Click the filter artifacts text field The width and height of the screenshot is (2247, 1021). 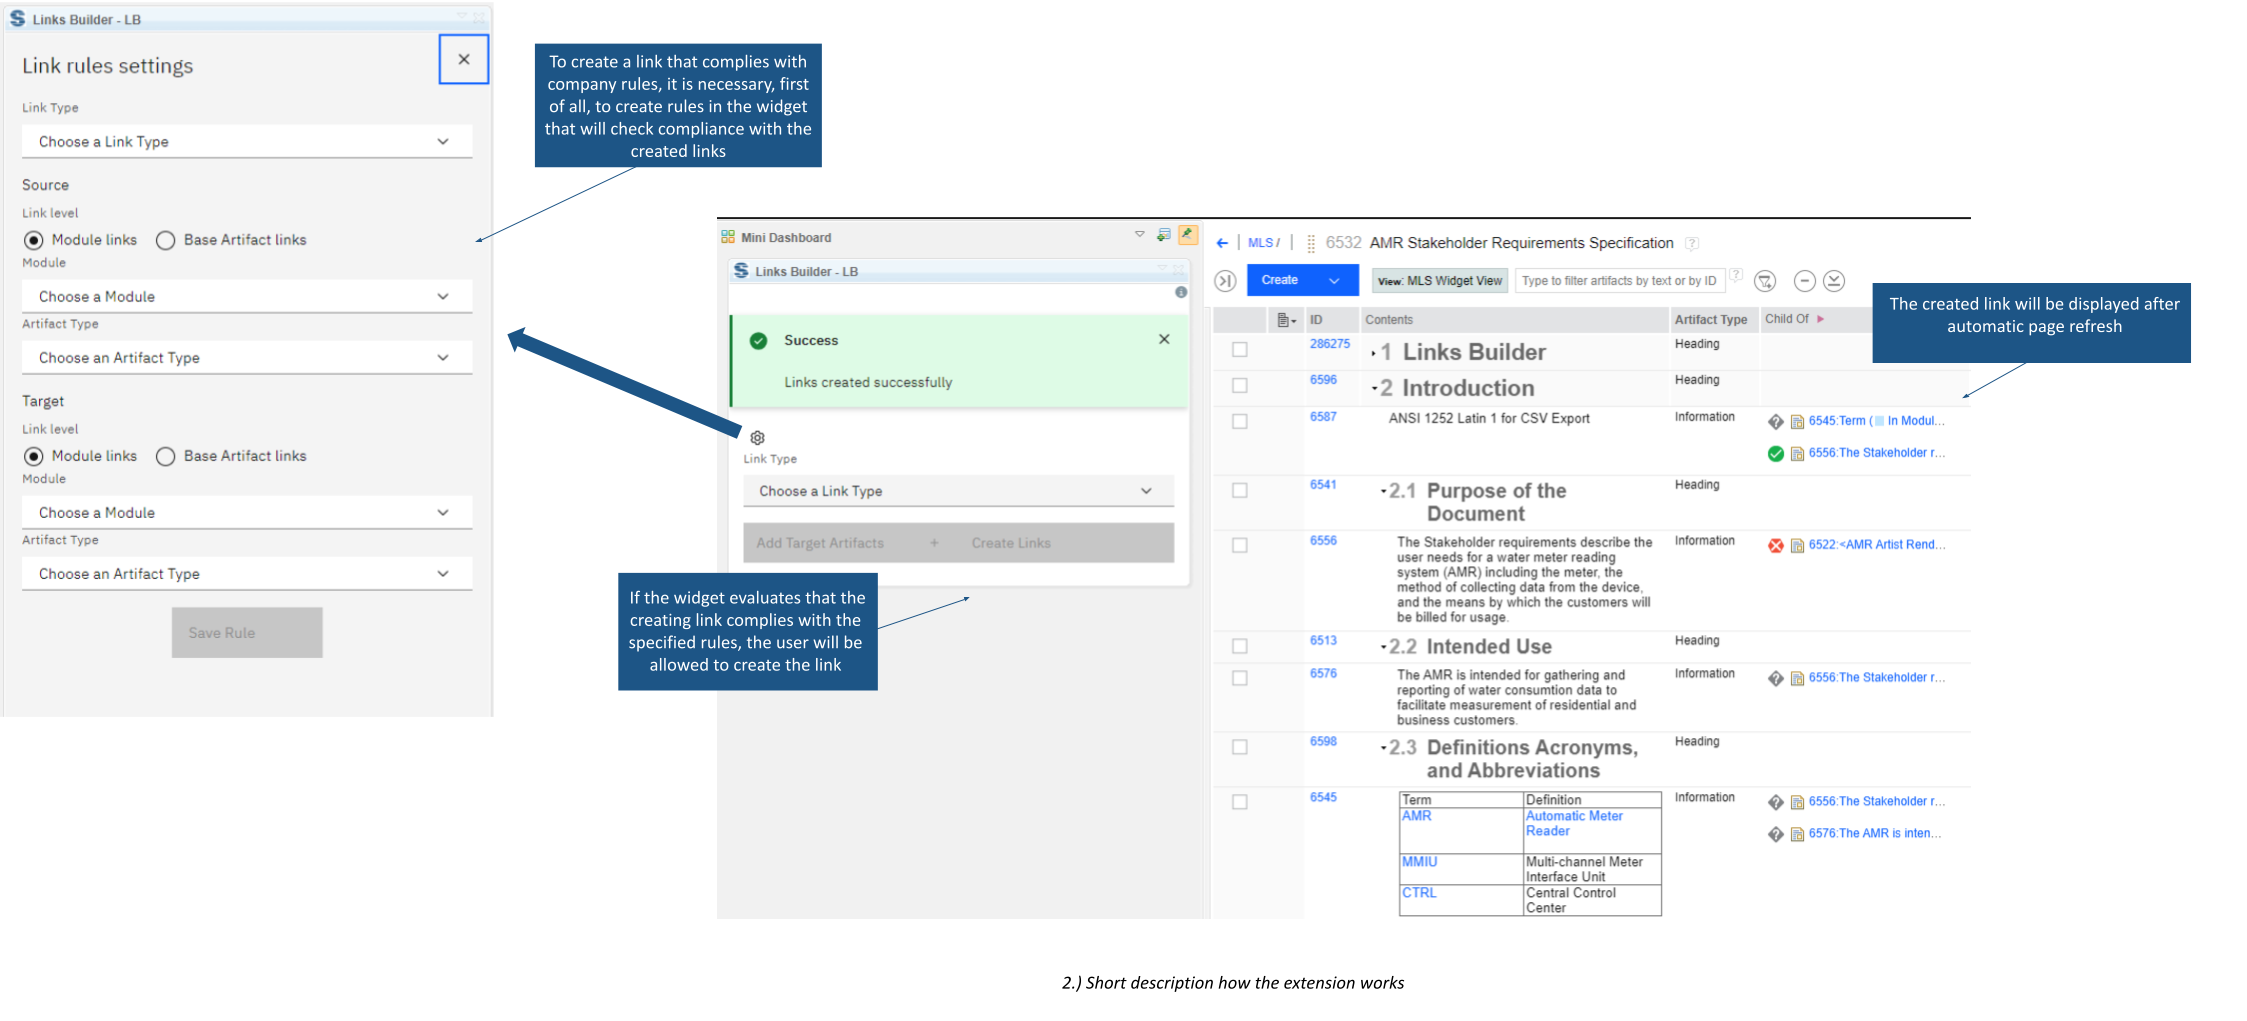click(1620, 281)
